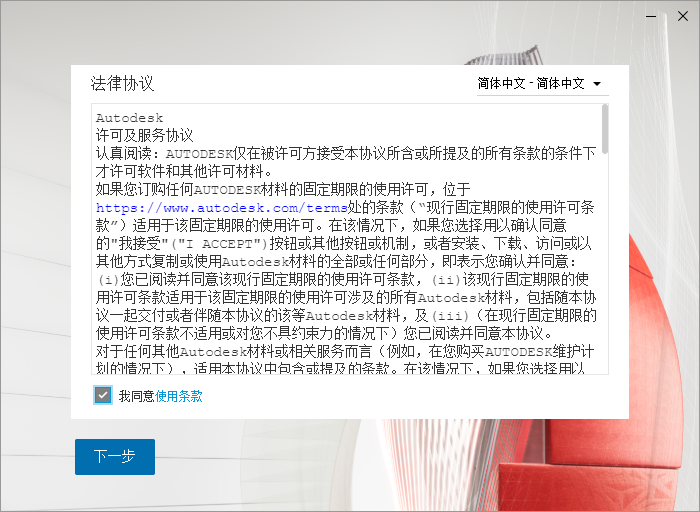Click the line starting 认真阅读
This screenshot has height=512, width=700.
pos(346,154)
